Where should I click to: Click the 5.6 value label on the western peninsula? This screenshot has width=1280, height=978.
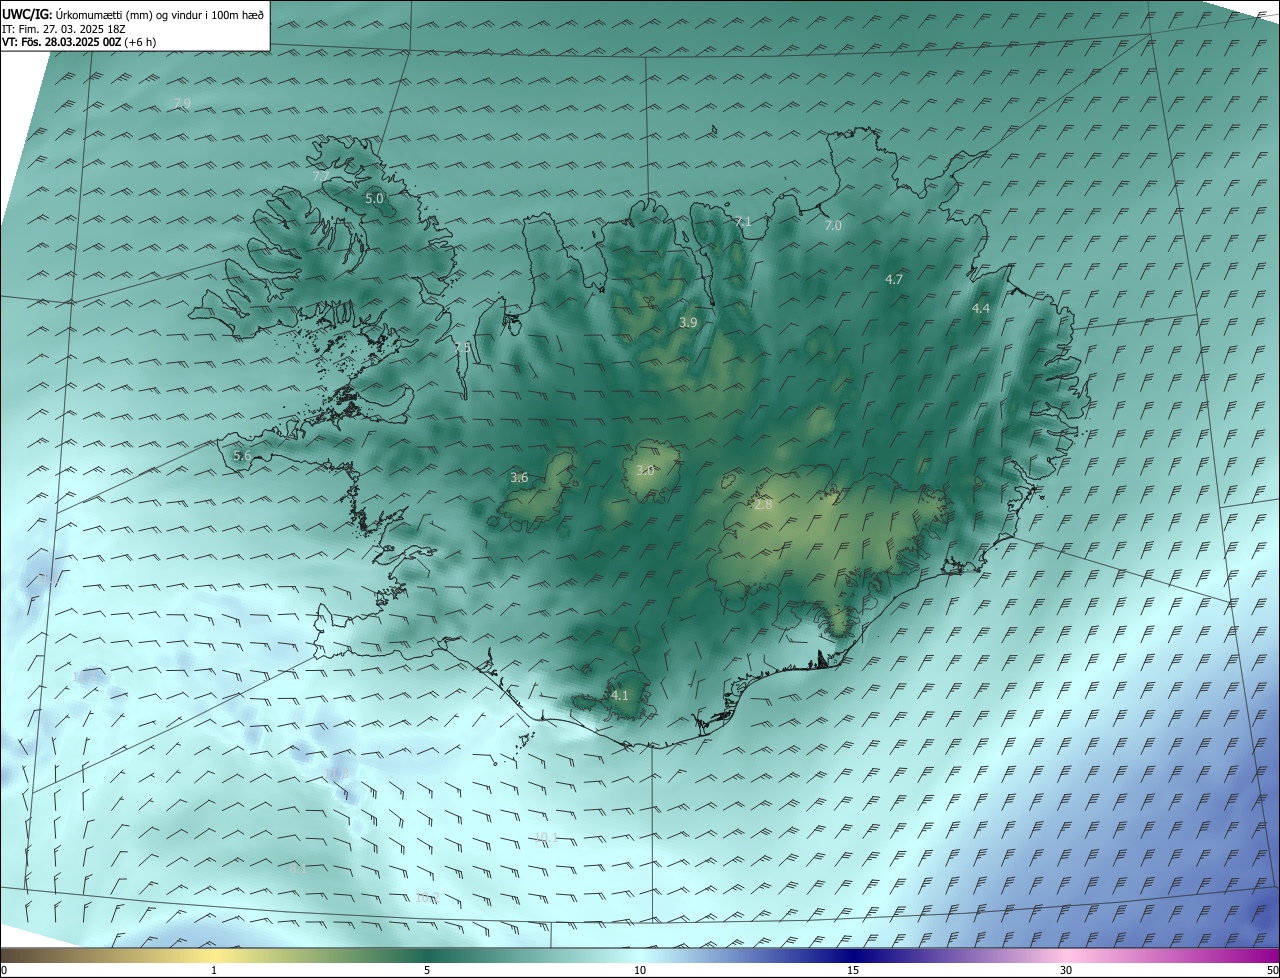pyautogui.click(x=242, y=456)
